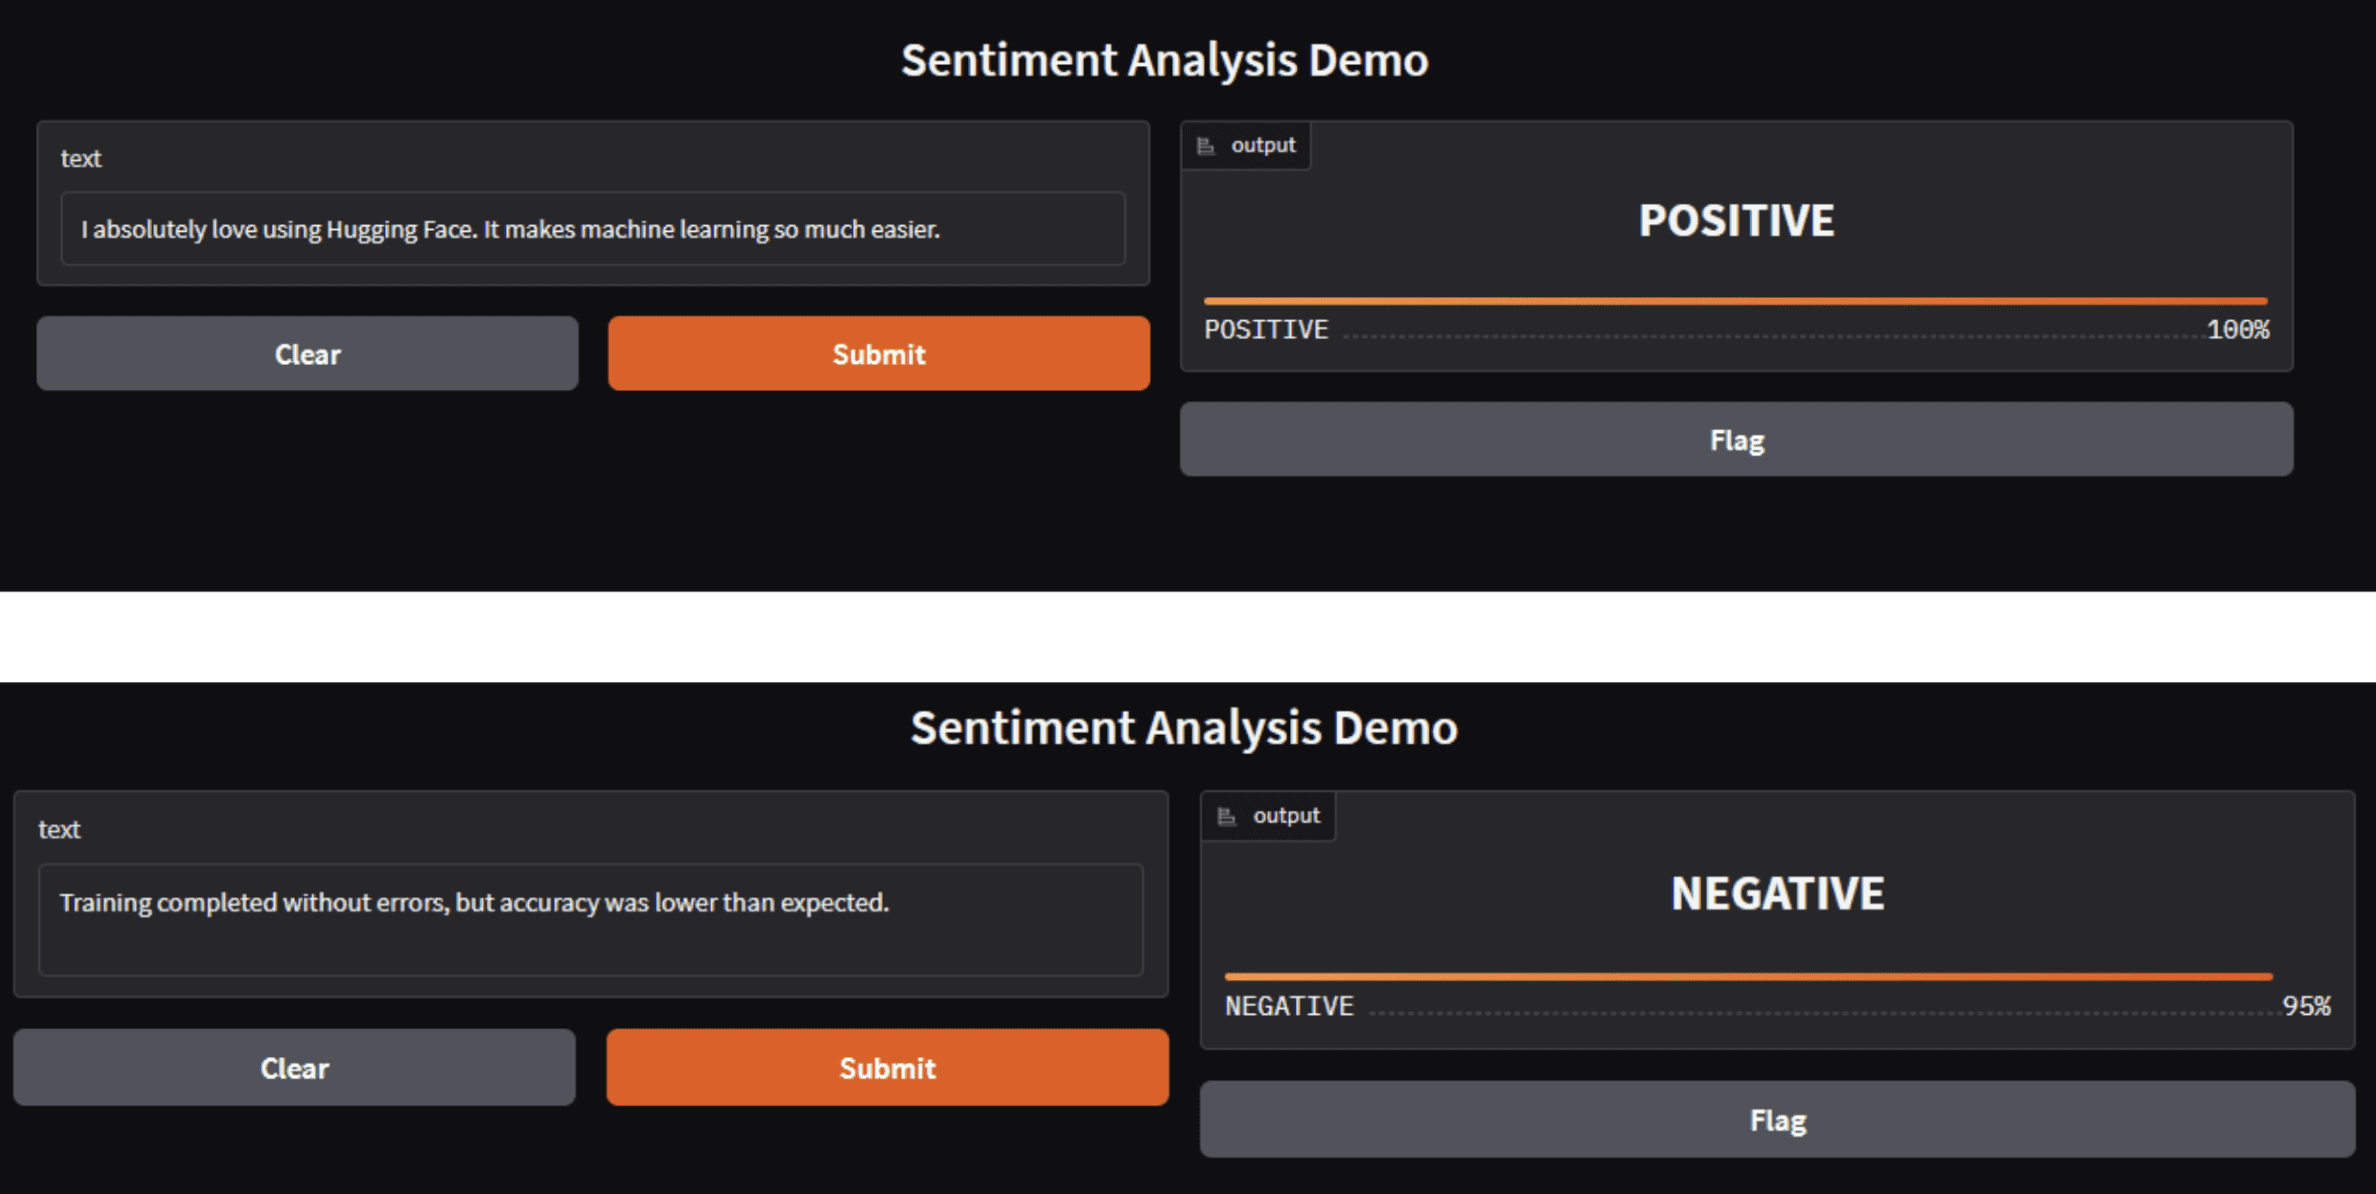Click the orange POSITIVE confidence bar

[1735, 301]
